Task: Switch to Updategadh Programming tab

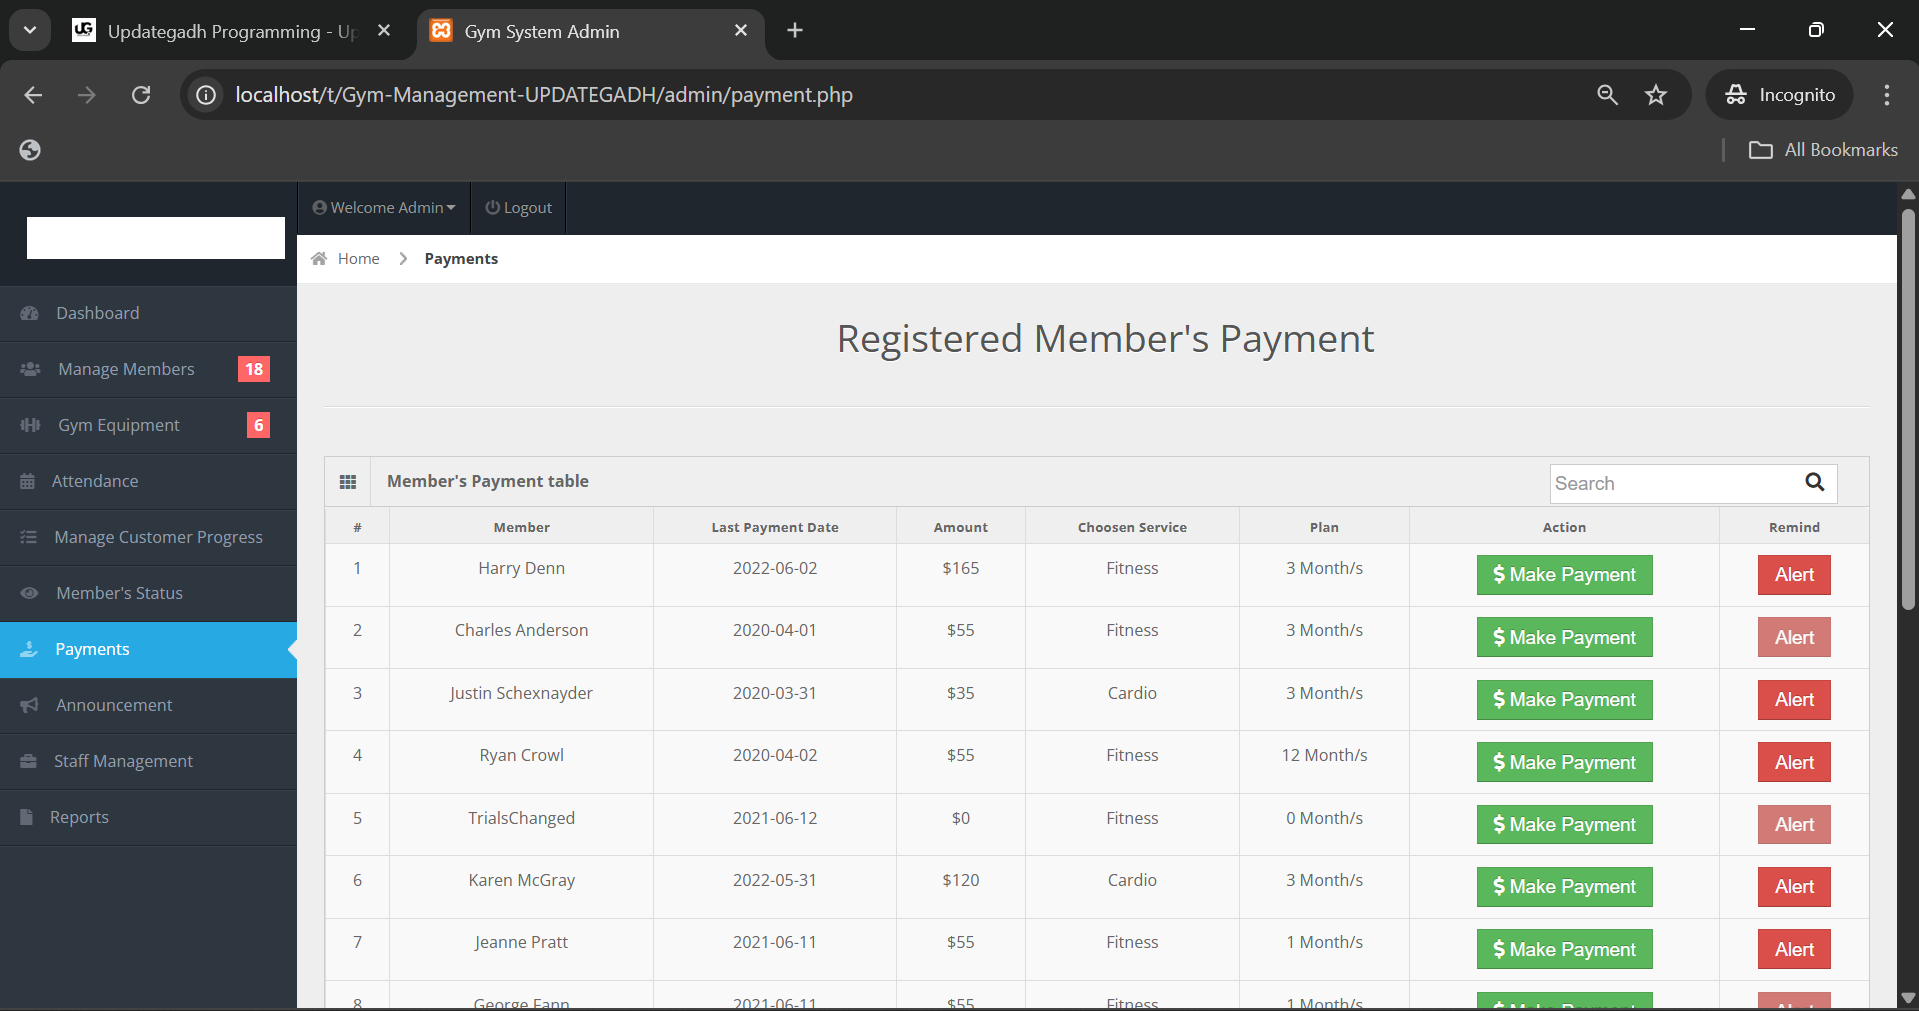Action: 232,31
